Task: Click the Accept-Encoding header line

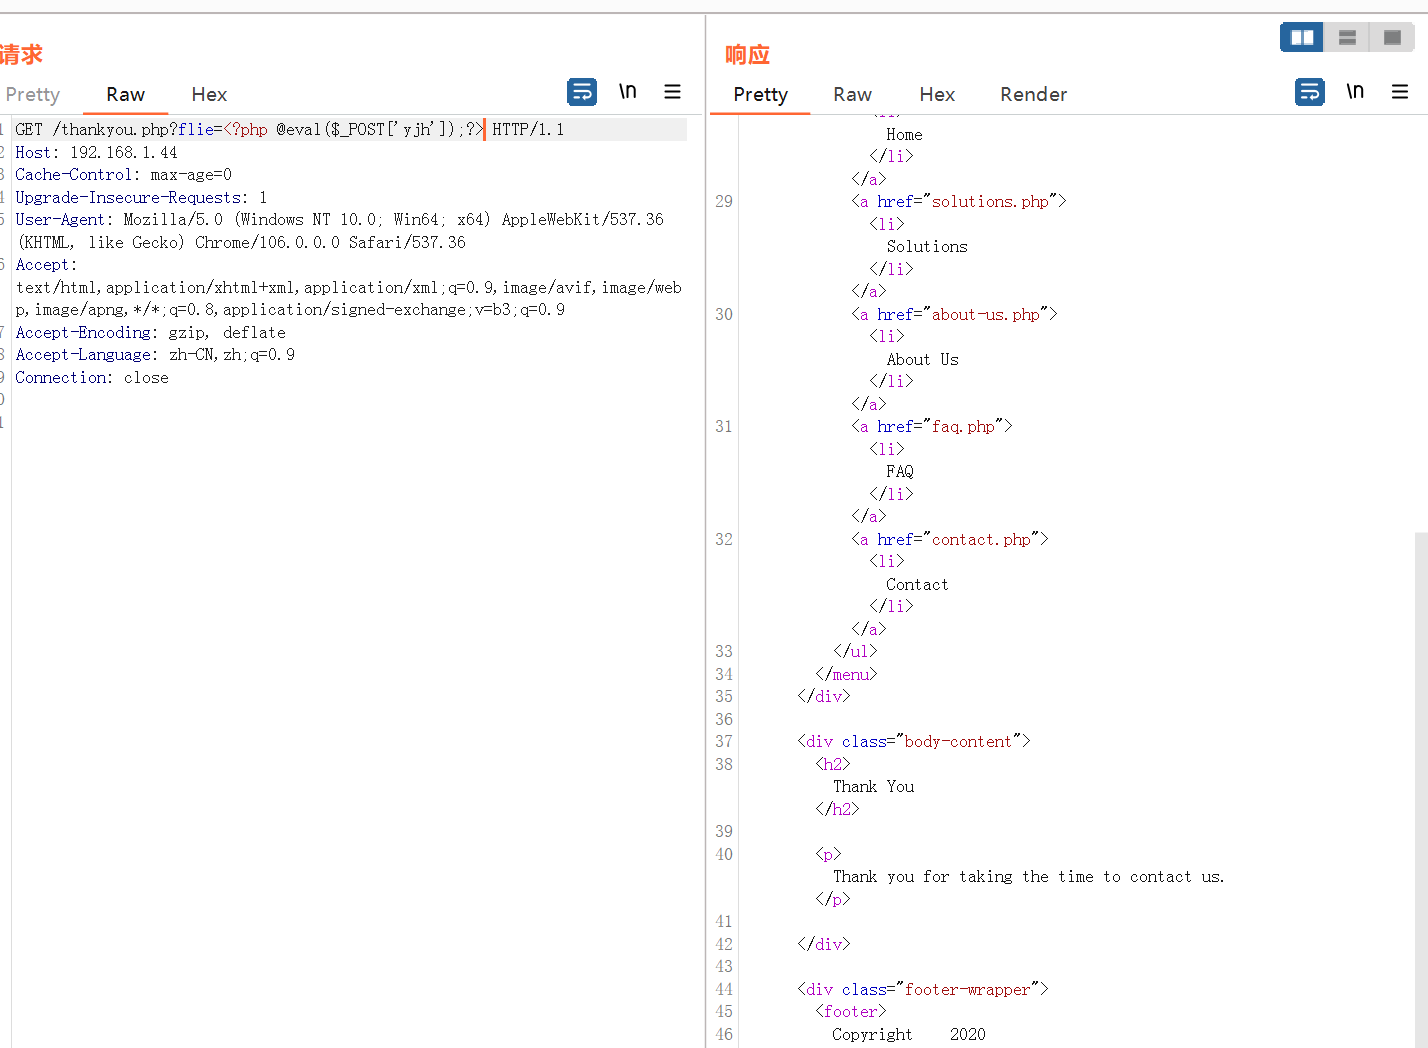Action: tap(150, 332)
